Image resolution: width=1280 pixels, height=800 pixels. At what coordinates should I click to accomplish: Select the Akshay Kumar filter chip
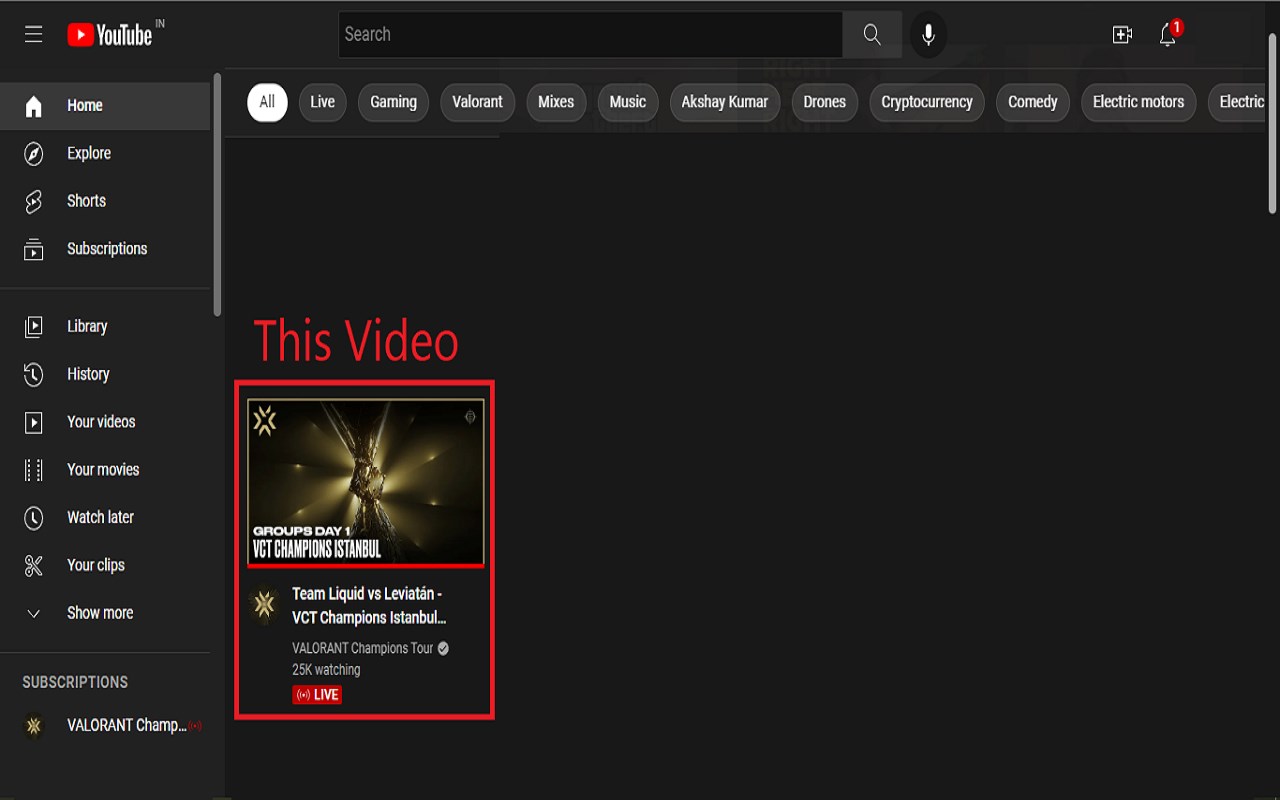[725, 102]
